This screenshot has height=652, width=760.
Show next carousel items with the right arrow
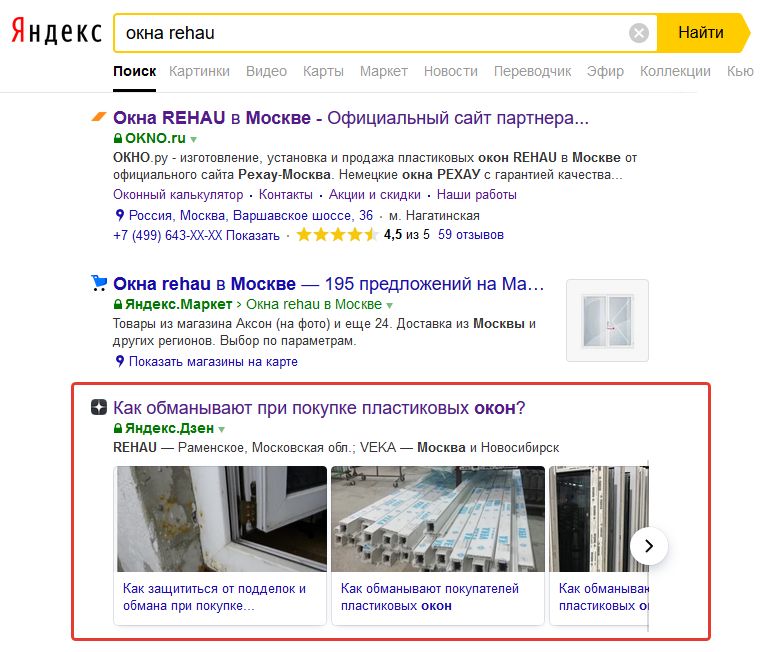tap(649, 545)
